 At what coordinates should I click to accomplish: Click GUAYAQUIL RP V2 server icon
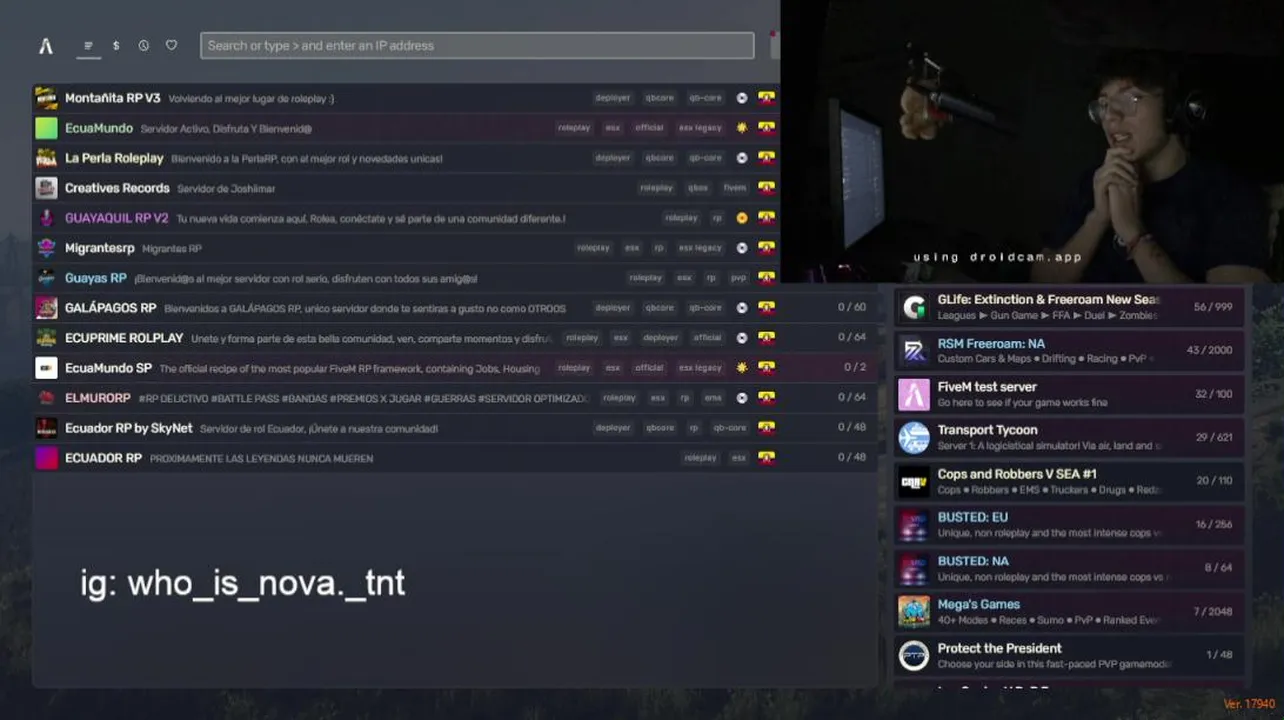(46, 218)
